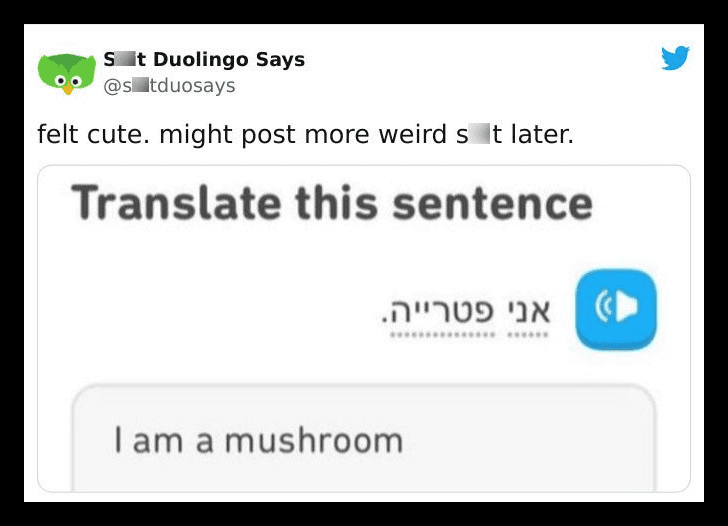728x526 pixels.
Task: Open the embedded Duolingo screenshot image
Action: coord(364,328)
